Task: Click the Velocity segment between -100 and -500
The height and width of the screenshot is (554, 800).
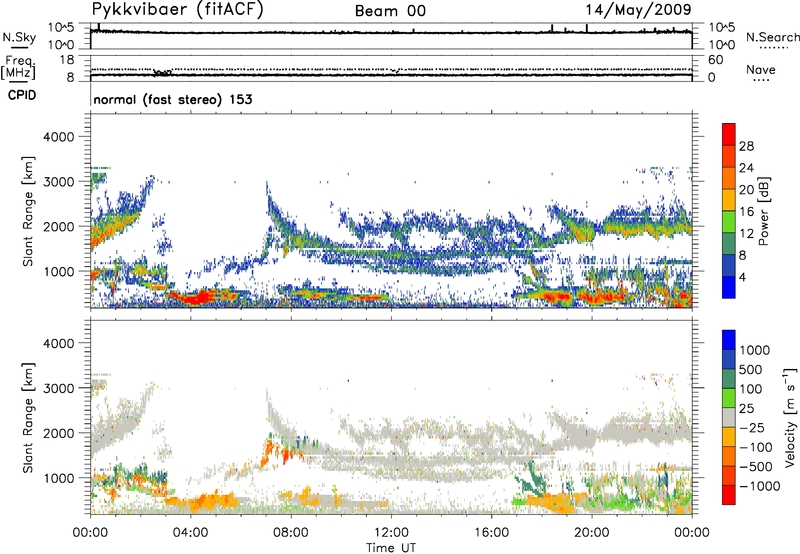Action: pyautogui.click(x=729, y=457)
